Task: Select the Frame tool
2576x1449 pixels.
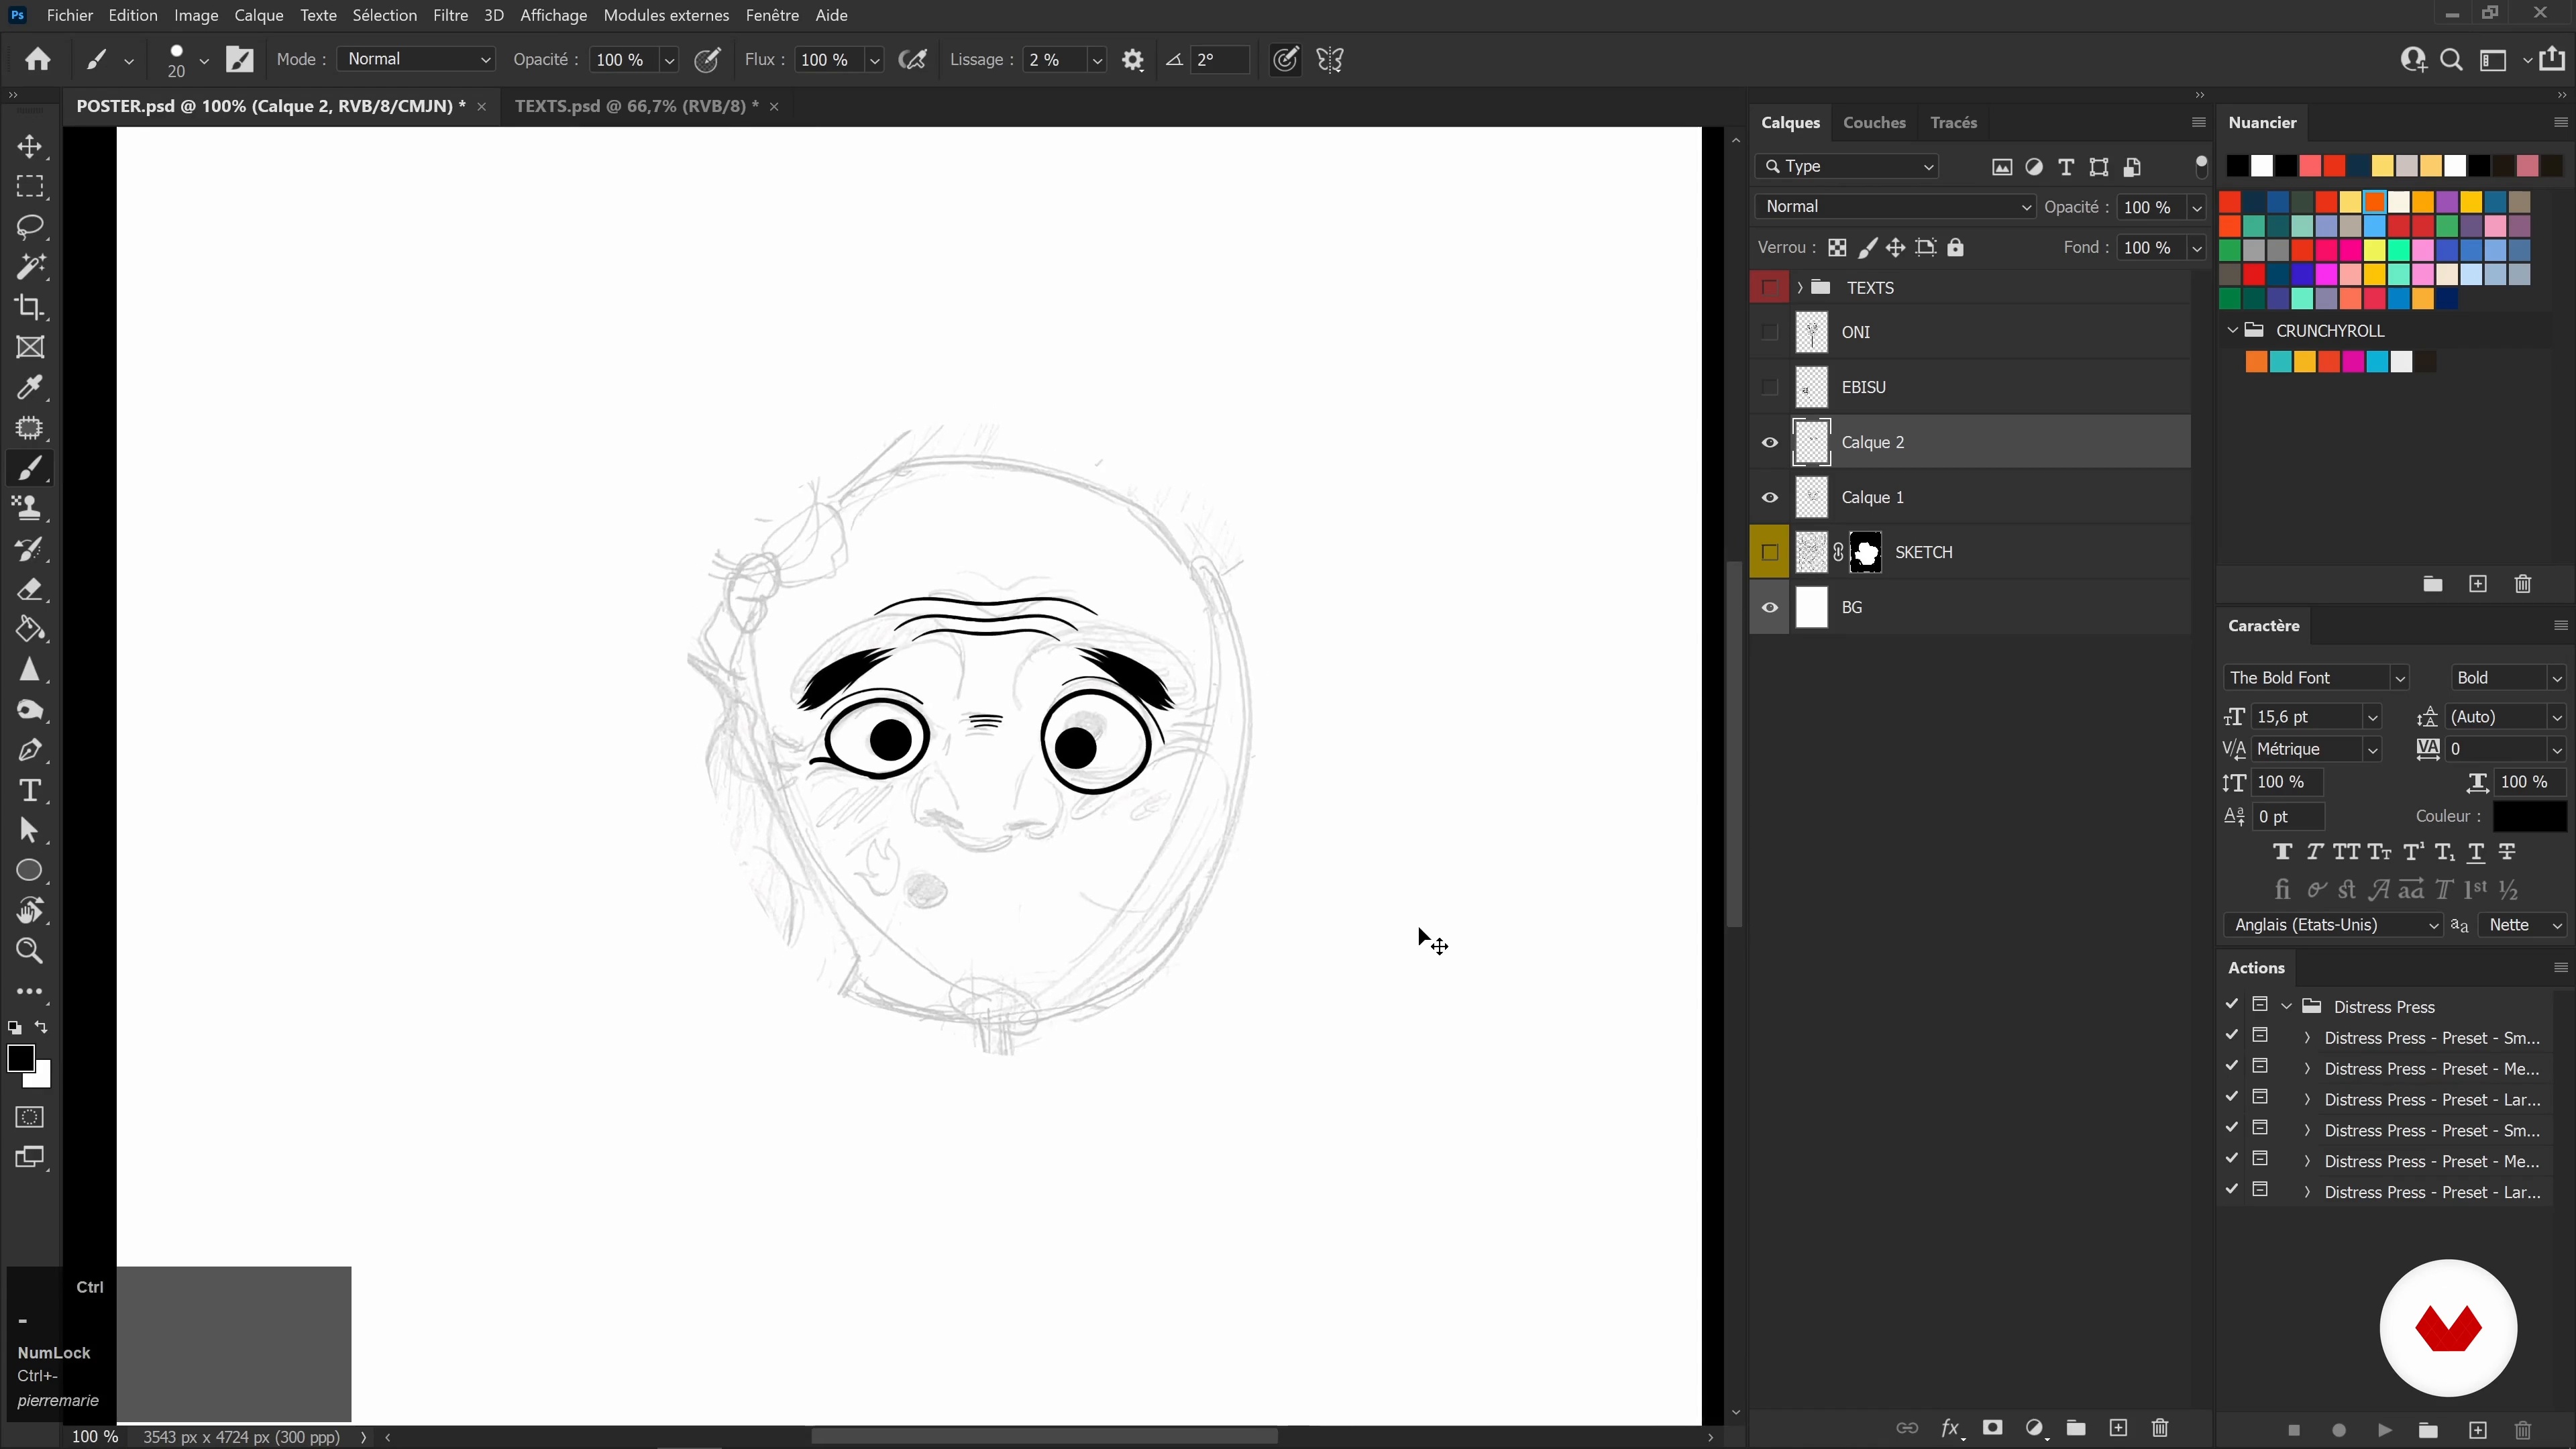Action: [30, 347]
